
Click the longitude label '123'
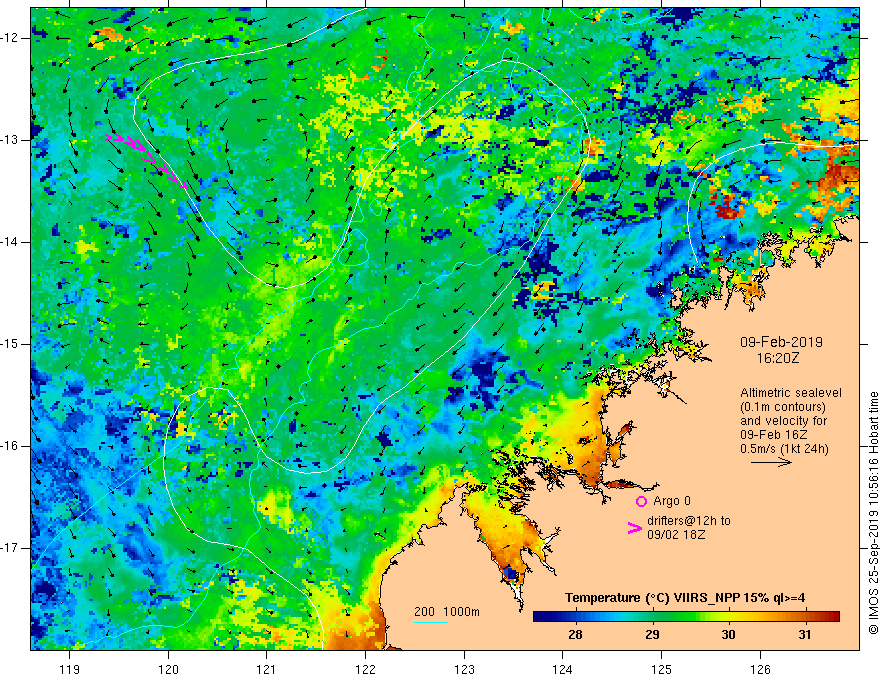point(464,669)
